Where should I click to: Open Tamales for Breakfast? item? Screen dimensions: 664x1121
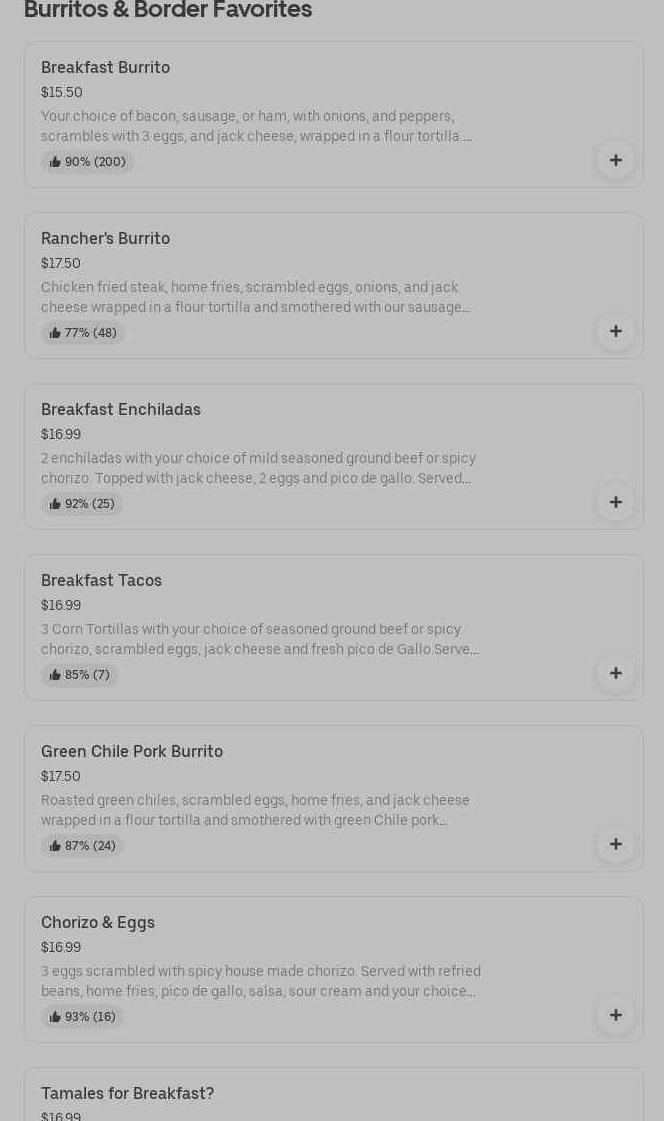pyautogui.click(x=127, y=1093)
